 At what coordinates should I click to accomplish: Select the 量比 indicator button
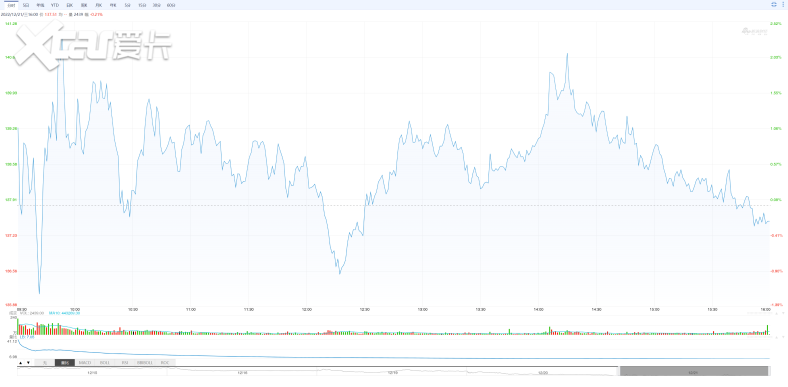pos(65,362)
